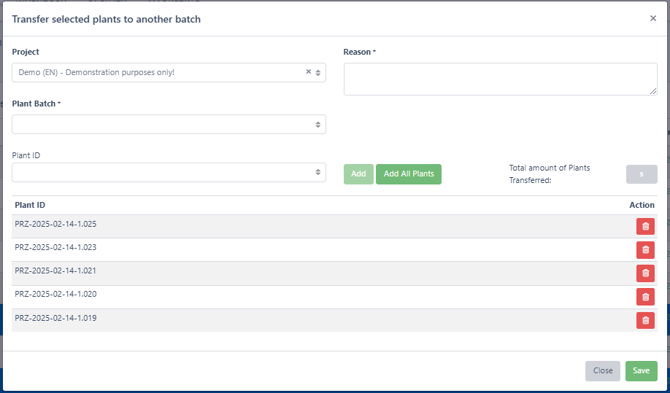Screen dimensions: 670x393
Task: Click the total plants transferred count field
Action: click(x=642, y=174)
